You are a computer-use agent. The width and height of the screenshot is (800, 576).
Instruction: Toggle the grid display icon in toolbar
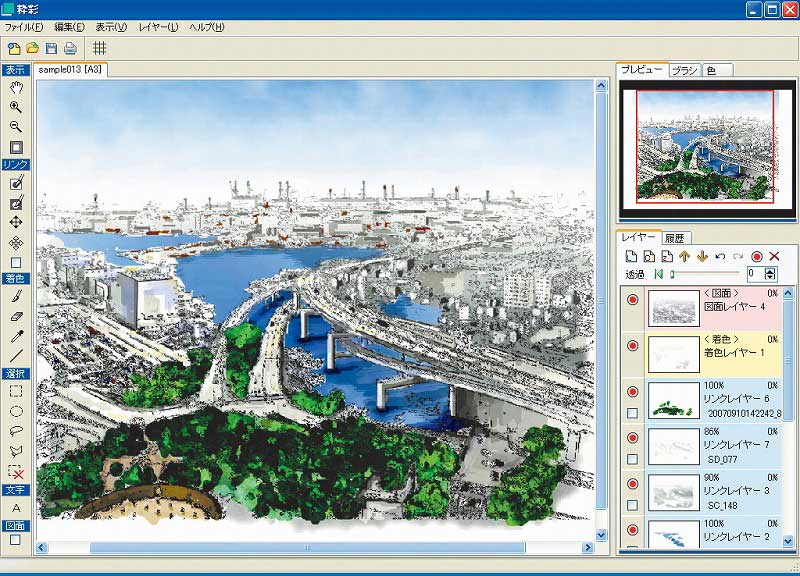click(x=99, y=48)
